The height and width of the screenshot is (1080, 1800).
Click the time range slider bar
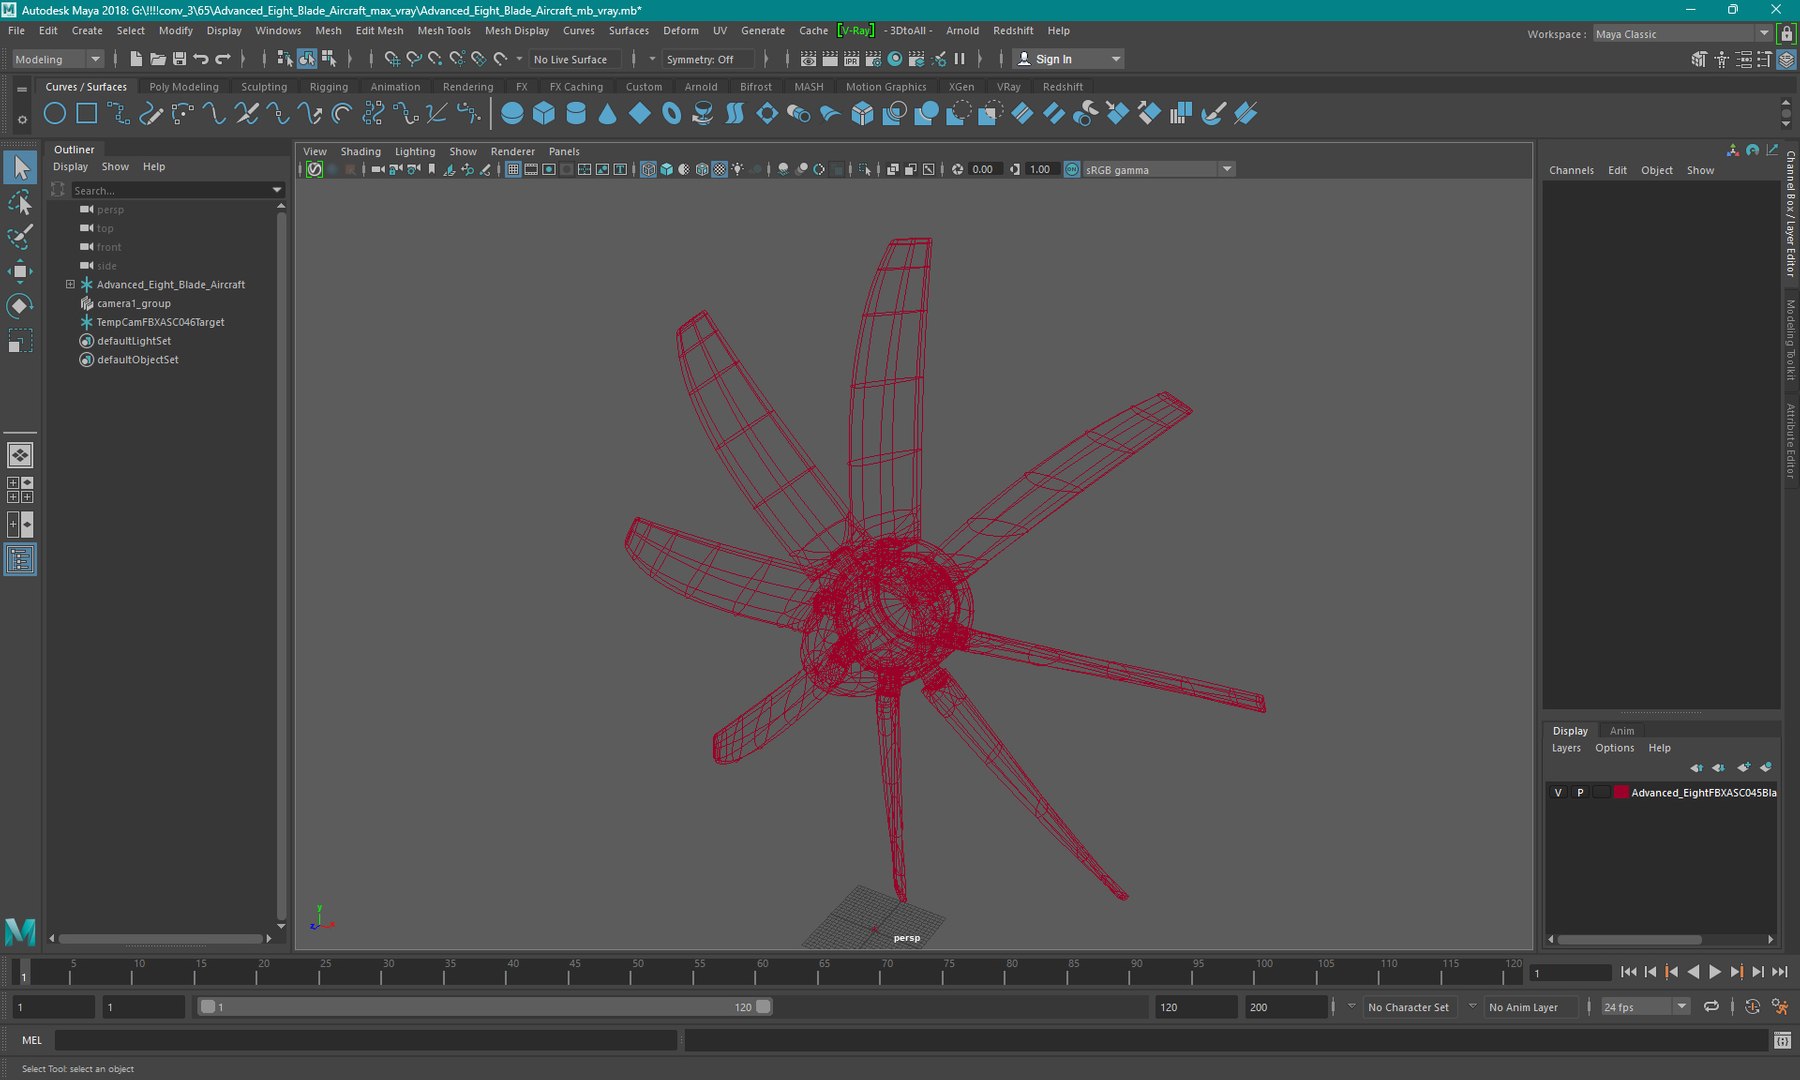click(485, 1007)
